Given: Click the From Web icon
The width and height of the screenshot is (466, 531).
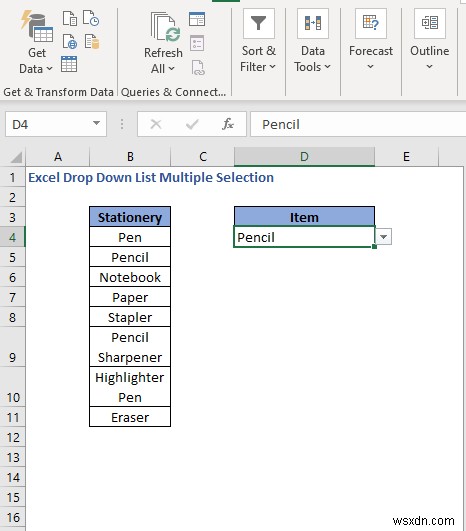Looking at the screenshot, I should tap(70, 42).
